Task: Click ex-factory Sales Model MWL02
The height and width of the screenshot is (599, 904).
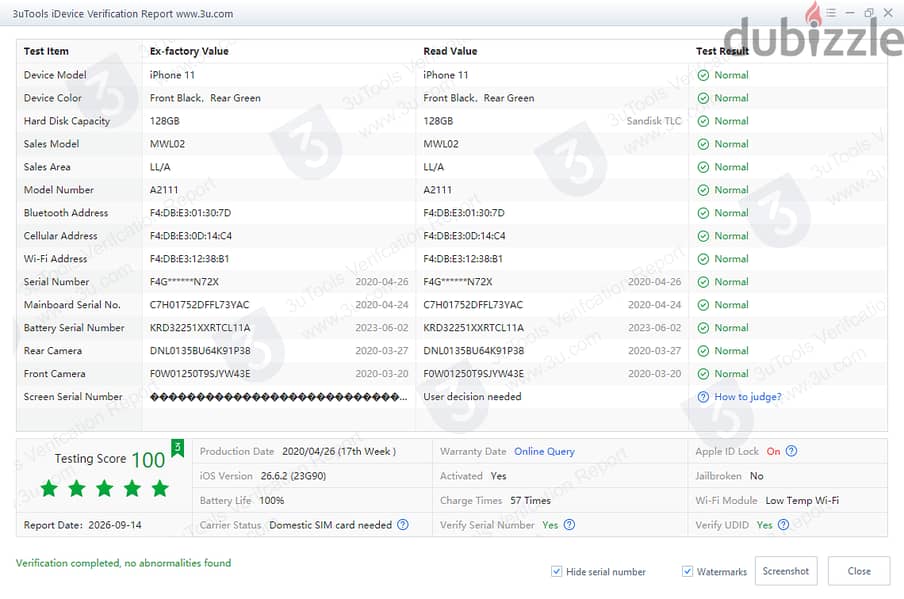Action: coord(167,144)
